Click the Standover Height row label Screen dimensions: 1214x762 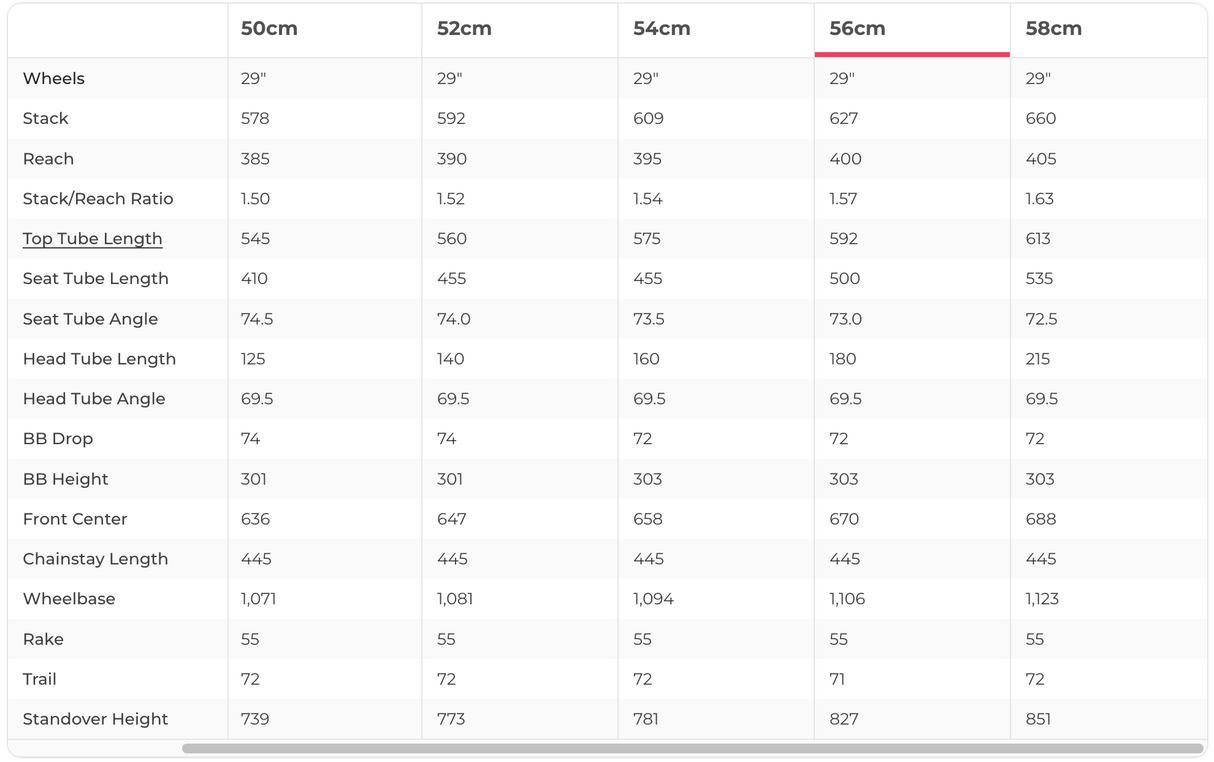pos(95,719)
